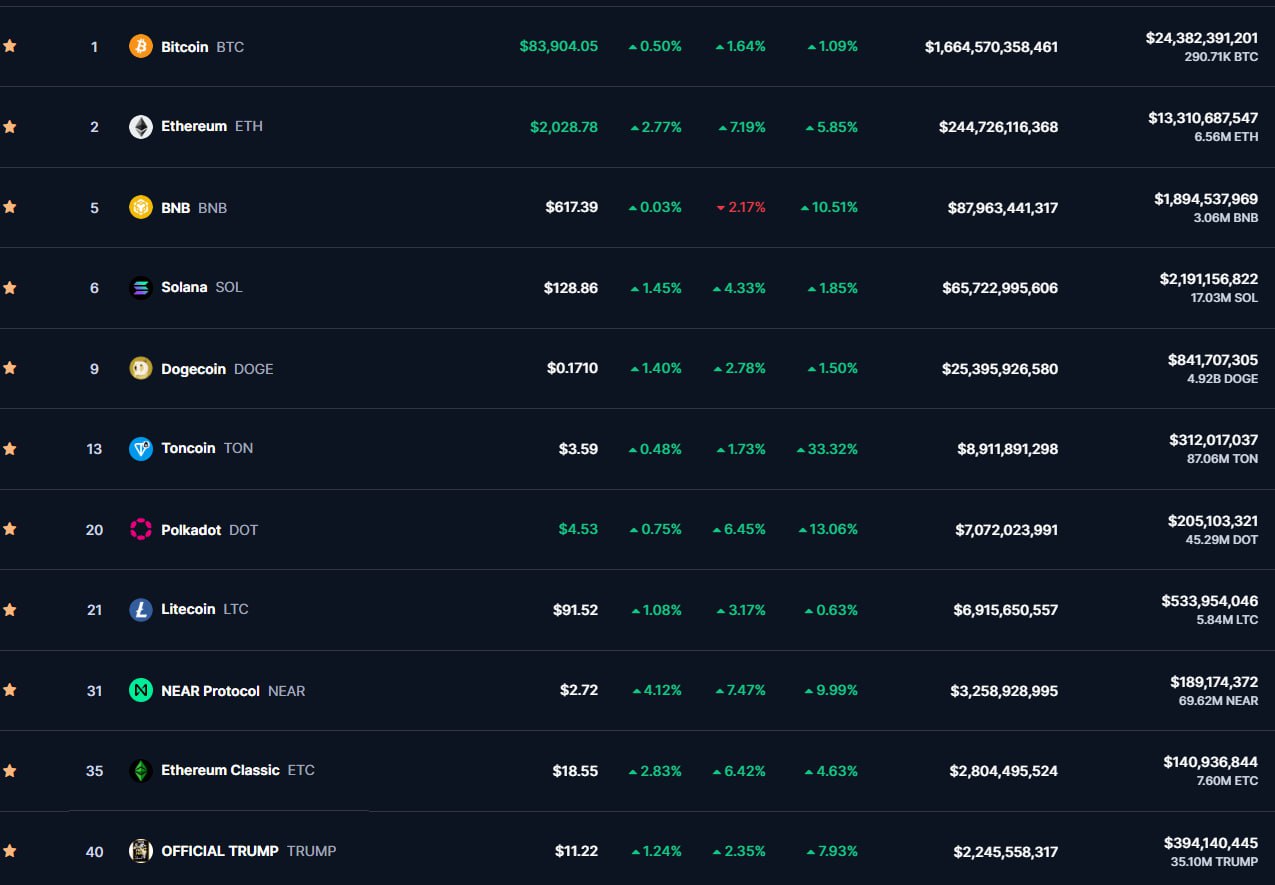Click the pink Polkadot logo
The height and width of the screenshot is (885, 1275).
pyautogui.click(x=141, y=529)
